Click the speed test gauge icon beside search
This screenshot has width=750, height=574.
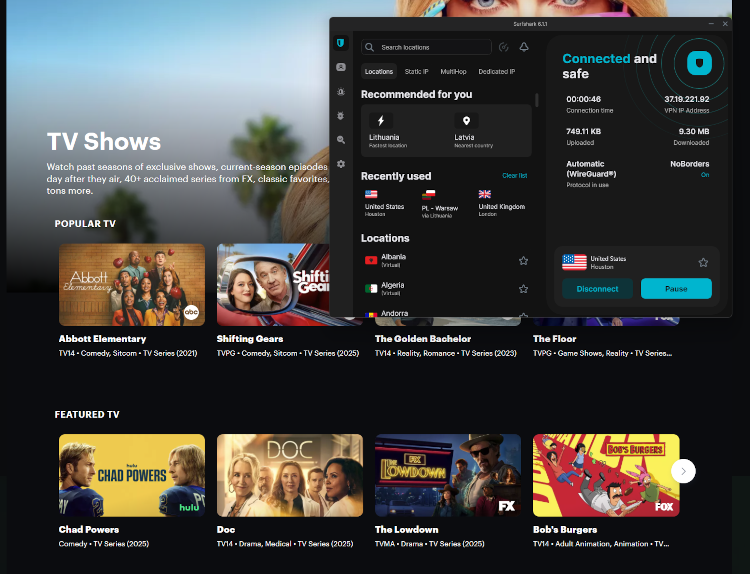click(503, 47)
